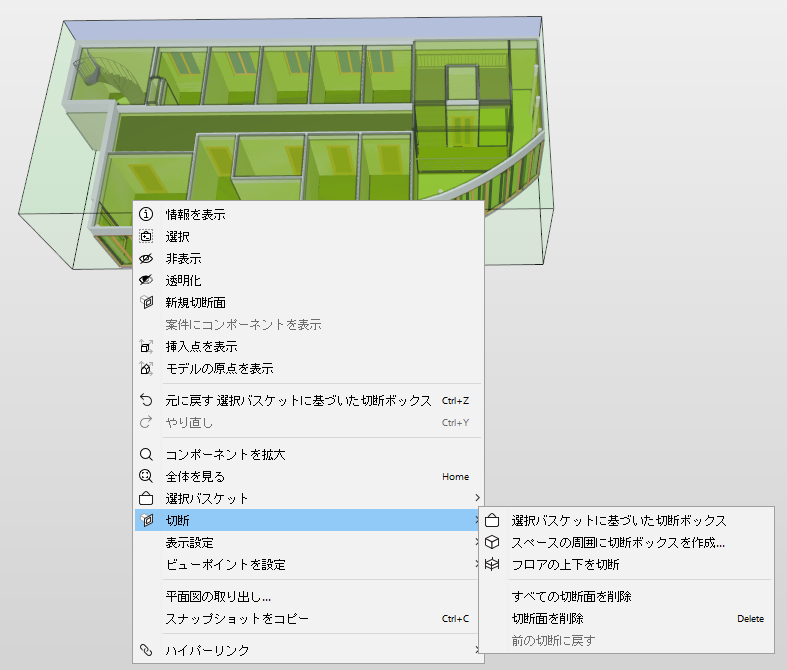
Task: Click the selection icon beside 選択
Action: point(146,236)
